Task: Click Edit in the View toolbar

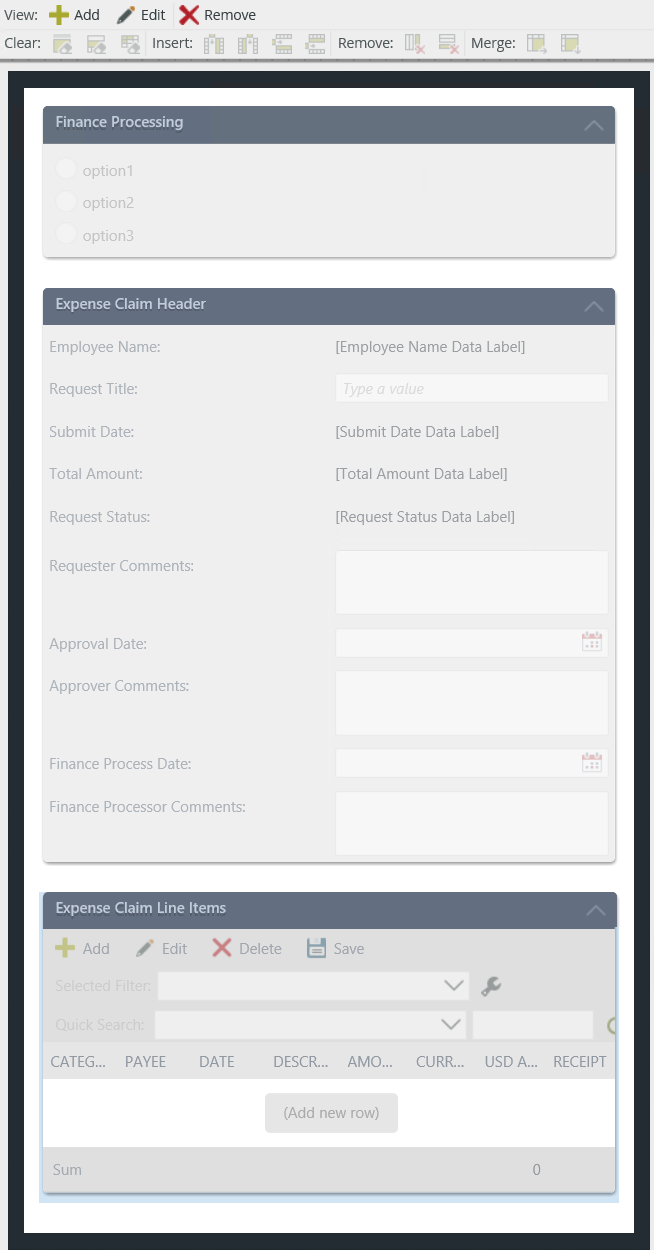Action: pos(140,14)
